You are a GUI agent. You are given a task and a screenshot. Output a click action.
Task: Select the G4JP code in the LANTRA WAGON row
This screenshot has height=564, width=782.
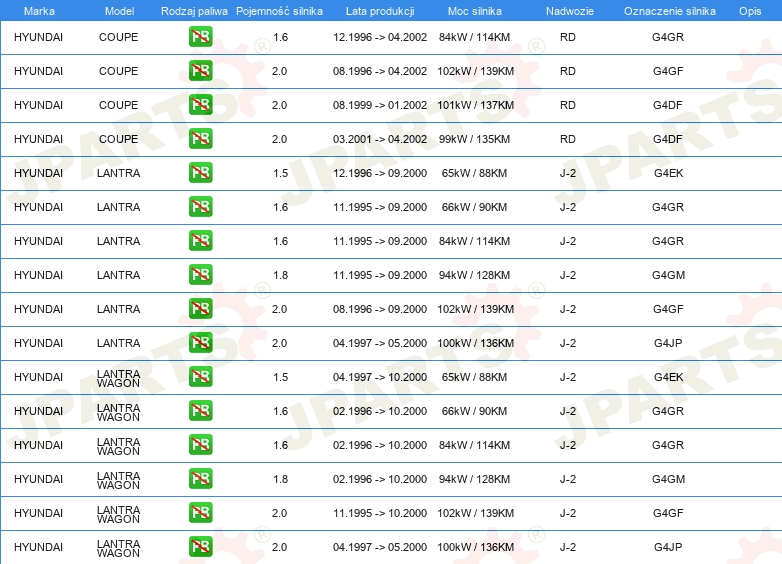668,547
